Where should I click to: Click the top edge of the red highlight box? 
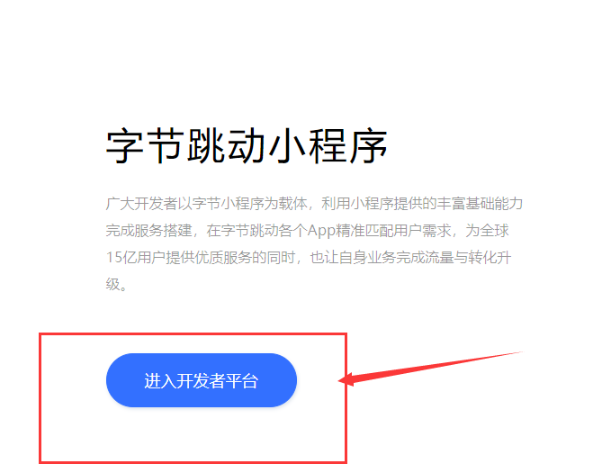point(193,334)
